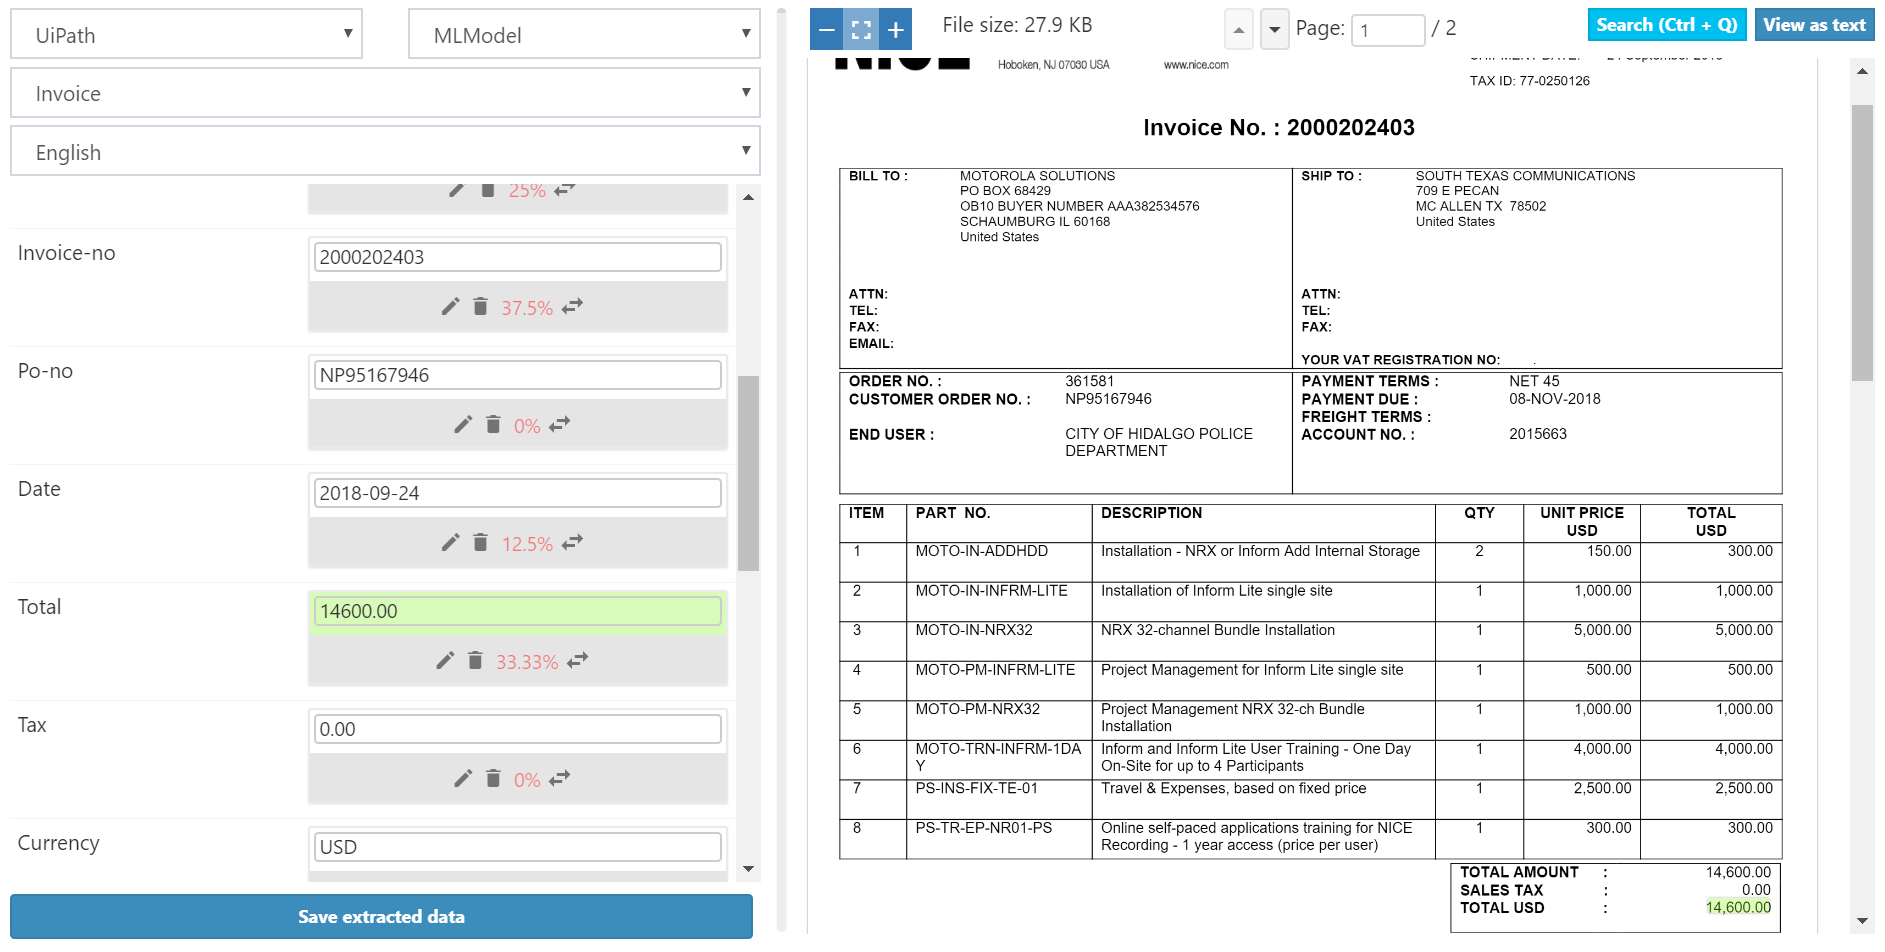Click part number PS-INS-FIX-TE-01
Image resolution: width=1885 pixels, height=952 pixels.
click(977, 788)
